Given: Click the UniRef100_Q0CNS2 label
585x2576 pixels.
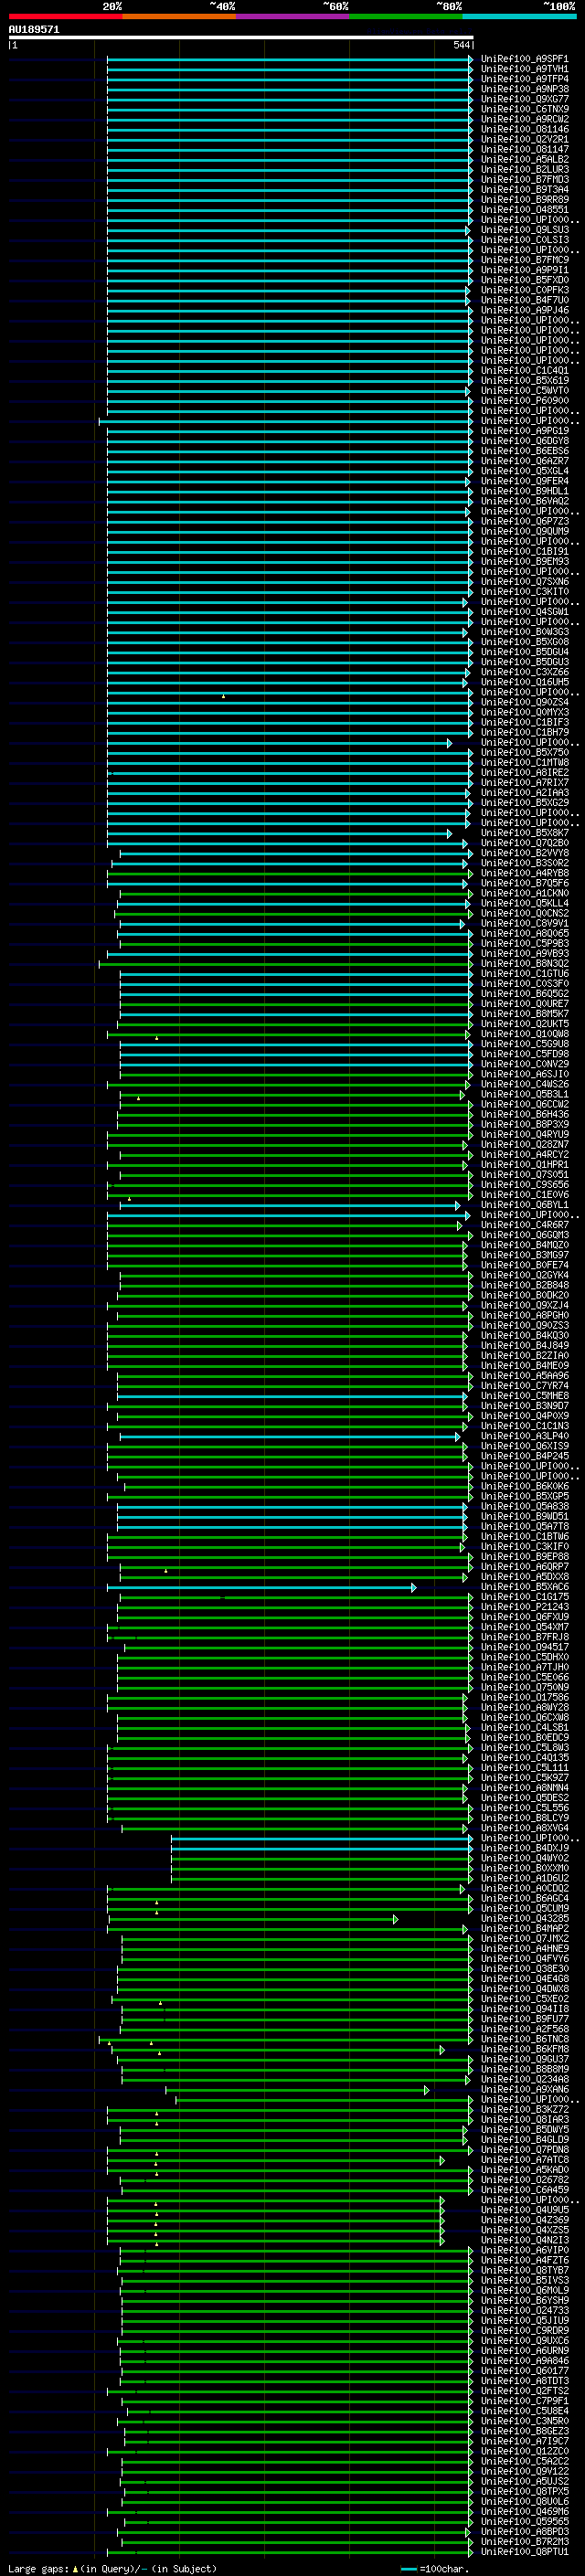Looking at the screenshot, I should click(524, 914).
